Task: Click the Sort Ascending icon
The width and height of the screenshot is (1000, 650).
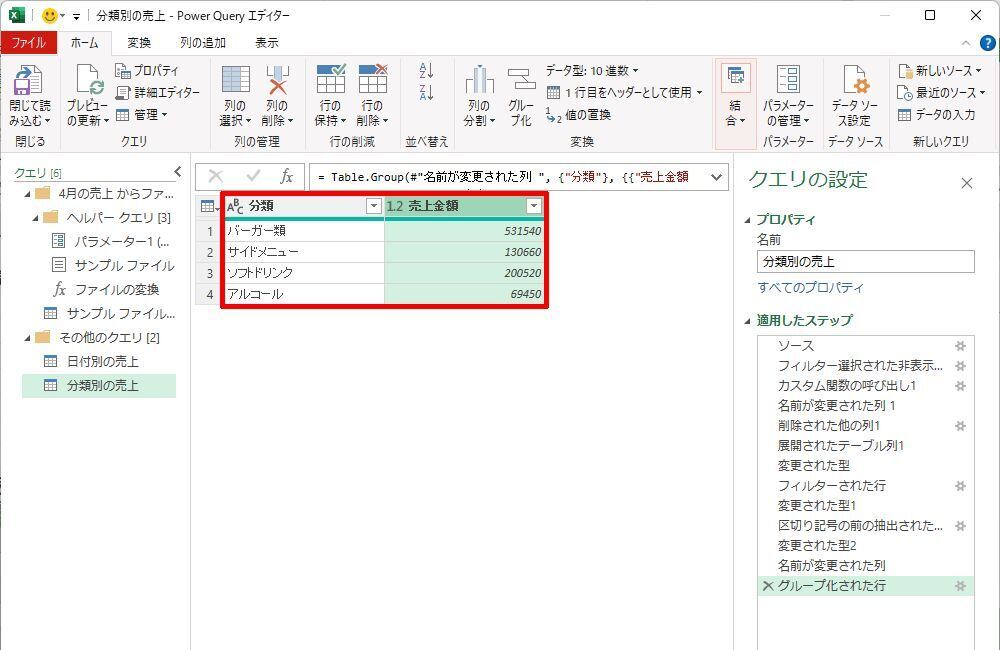Action: [x=427, y=71]
